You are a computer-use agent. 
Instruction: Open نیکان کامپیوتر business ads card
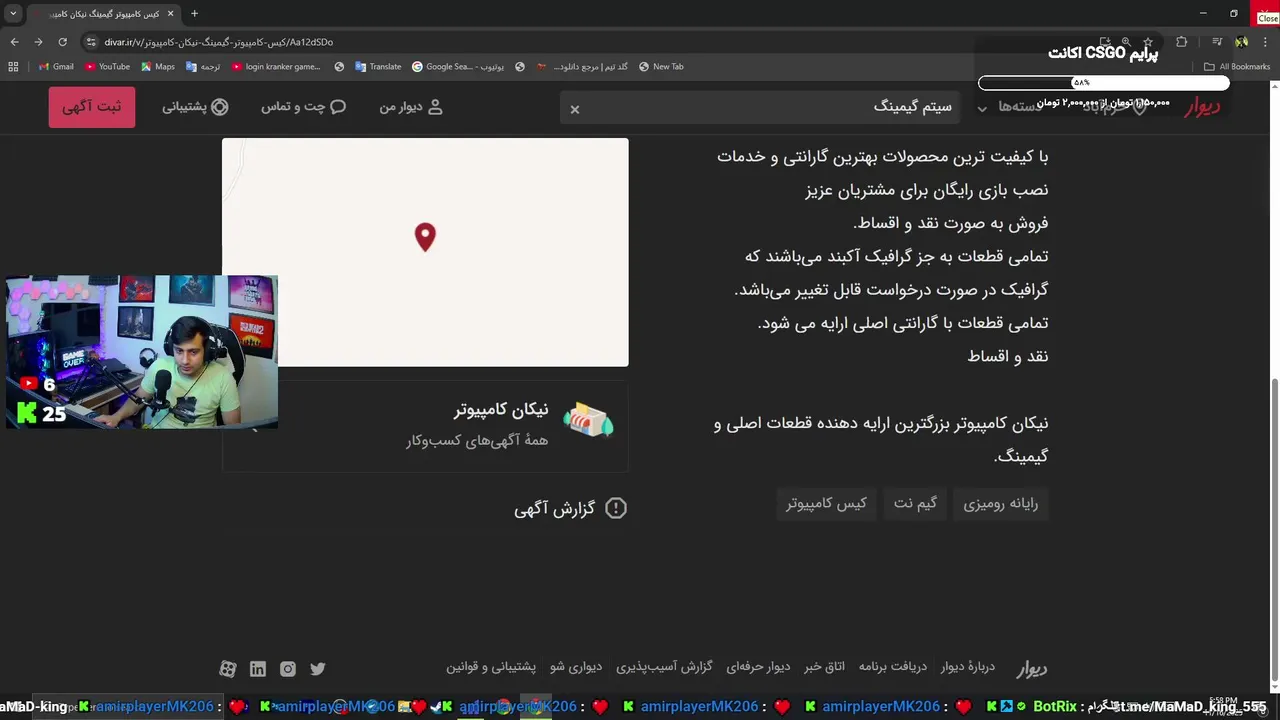point(425,424)
